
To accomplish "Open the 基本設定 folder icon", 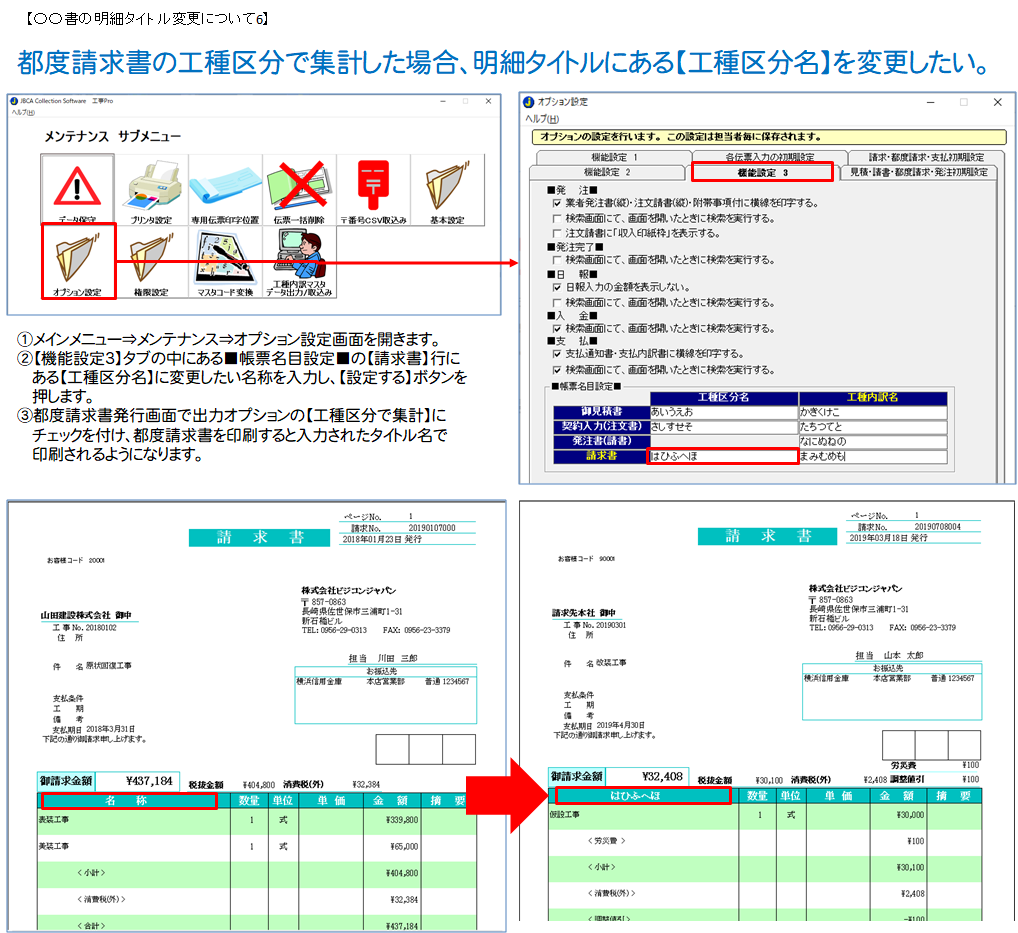I will tap(446, 189).
